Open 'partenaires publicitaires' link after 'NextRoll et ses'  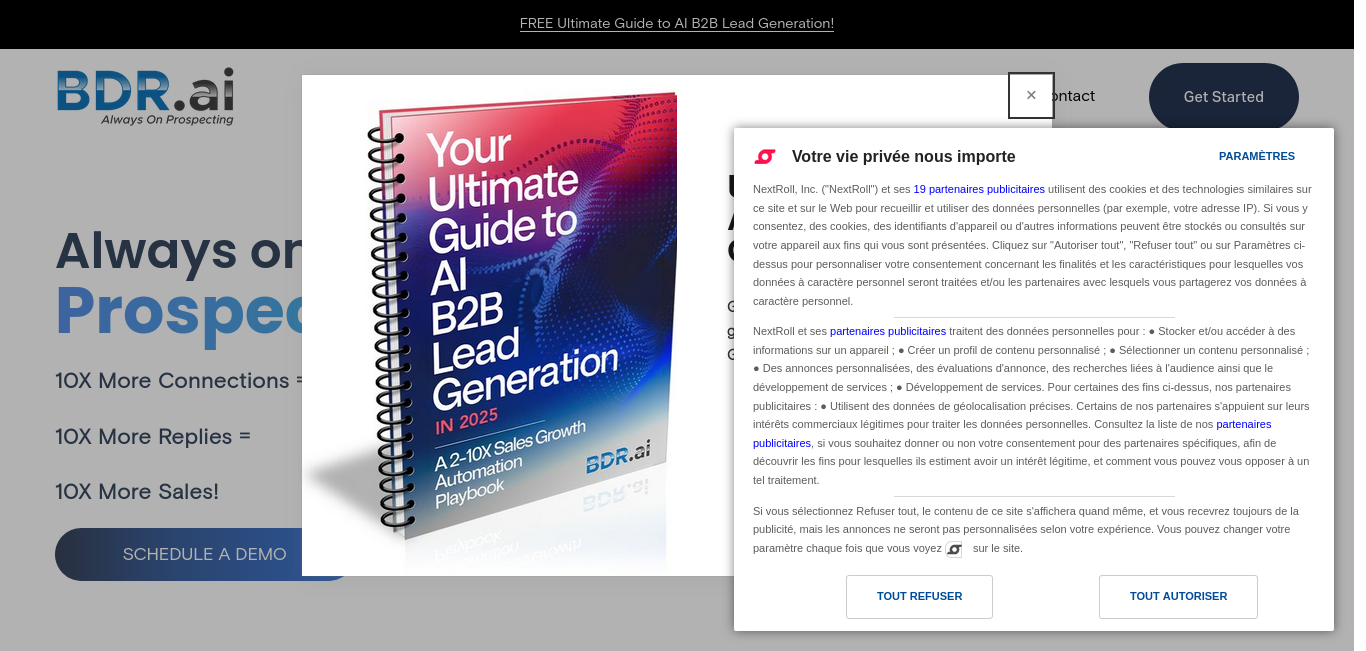tap(888, 331)
